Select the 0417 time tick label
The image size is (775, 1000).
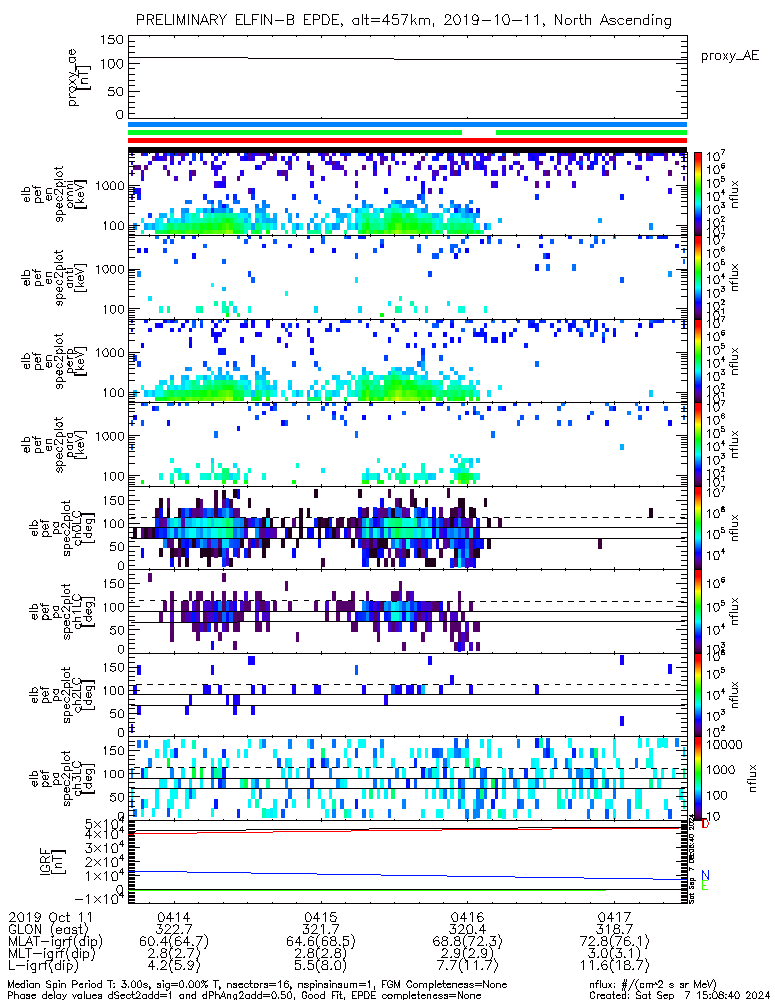click(612, 916)
